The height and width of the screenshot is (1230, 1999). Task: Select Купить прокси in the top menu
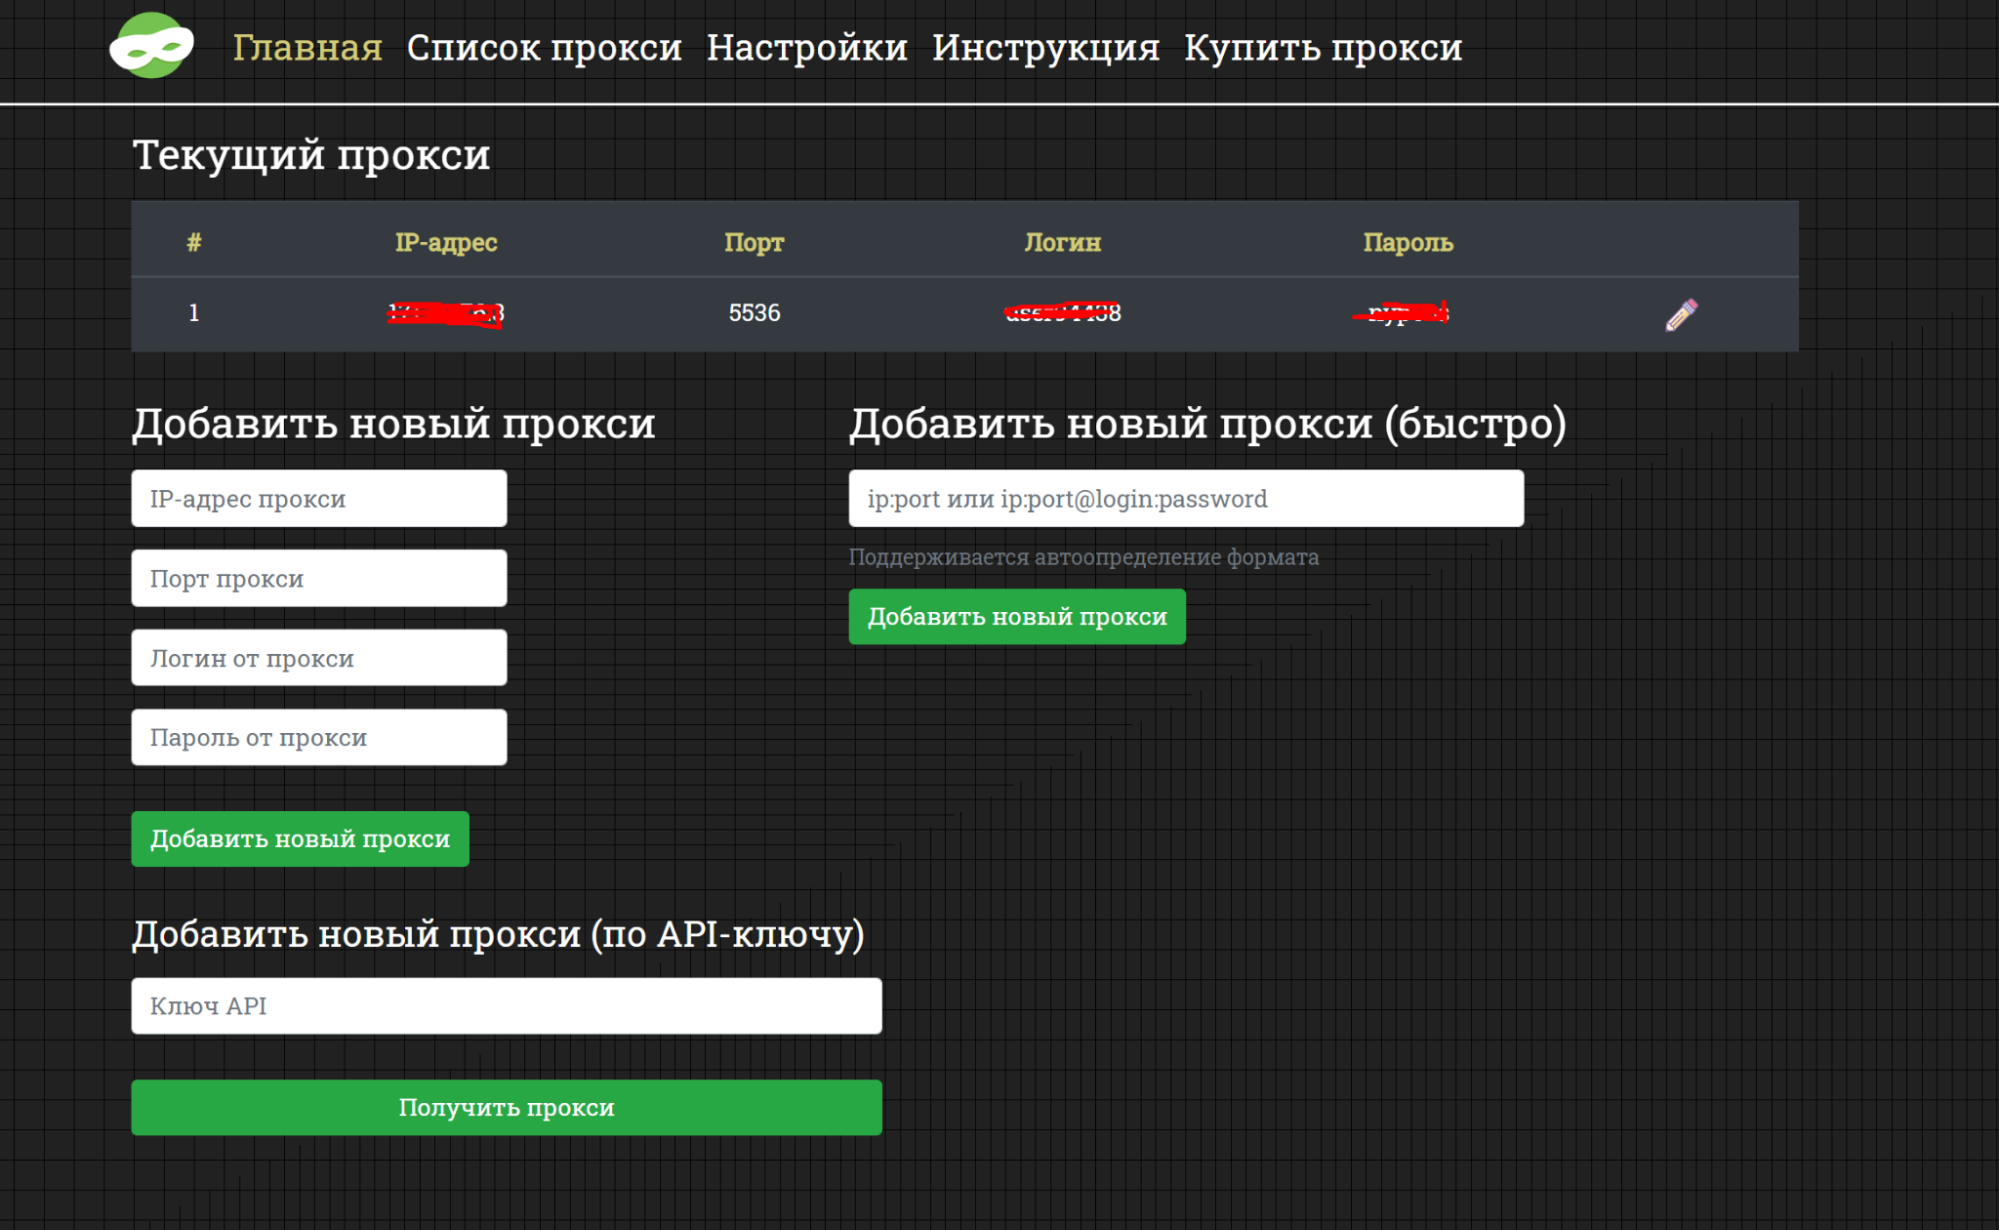(1323, 48)
